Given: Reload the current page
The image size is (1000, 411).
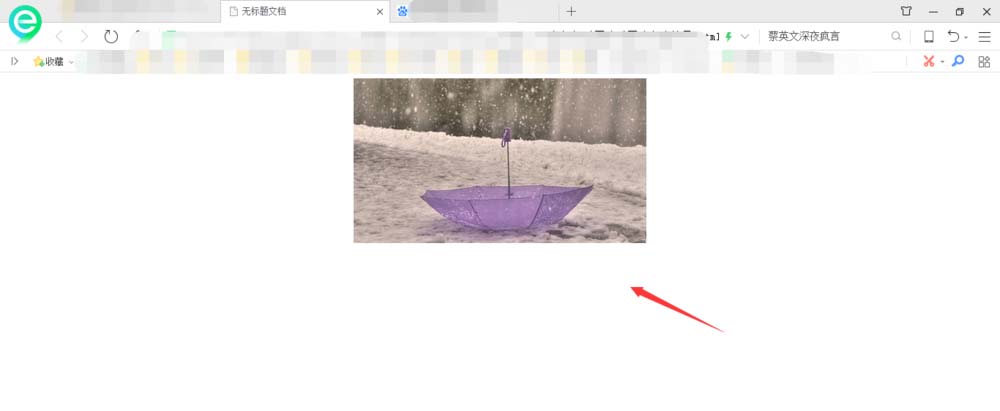Looking at the screenshot, I should (x=111, y=36).
